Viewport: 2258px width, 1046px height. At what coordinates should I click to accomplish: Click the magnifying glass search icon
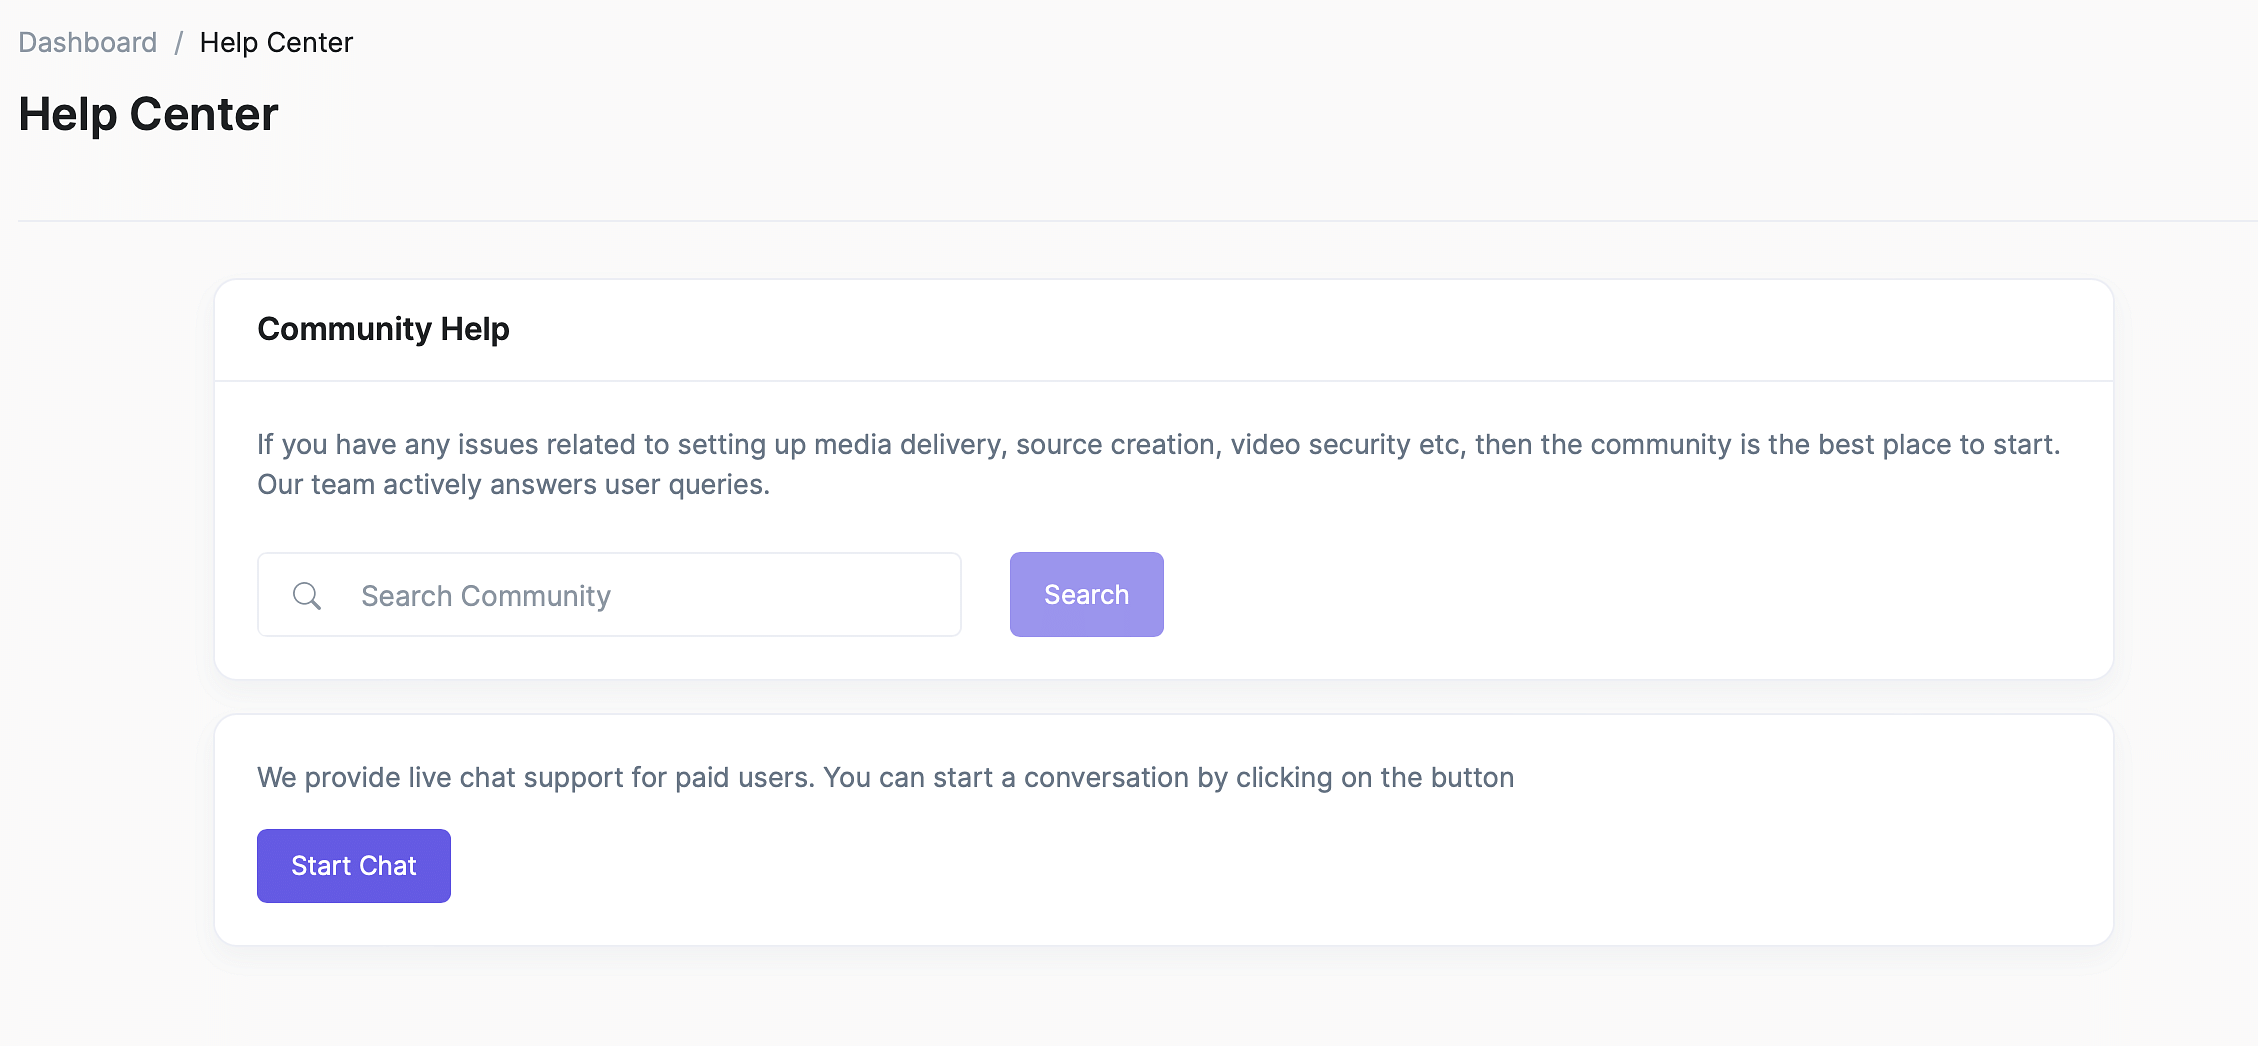click(307, 596)
